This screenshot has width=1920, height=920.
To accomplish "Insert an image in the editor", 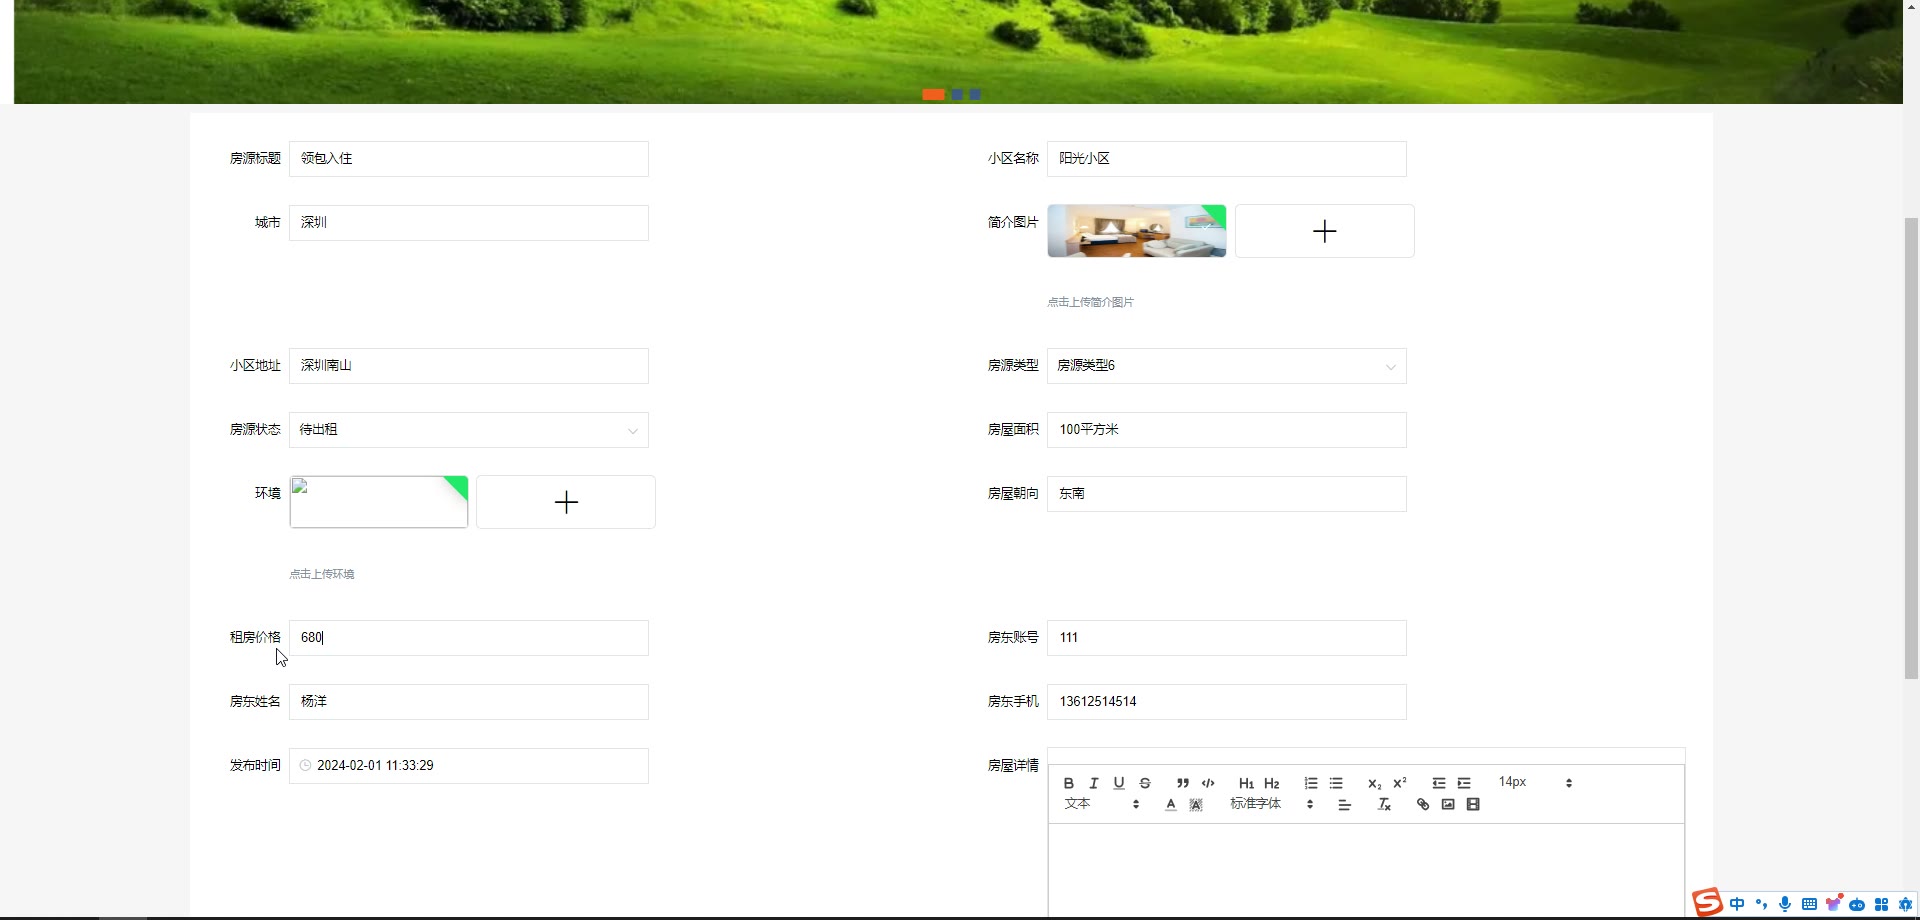I will coord(1448,804).
